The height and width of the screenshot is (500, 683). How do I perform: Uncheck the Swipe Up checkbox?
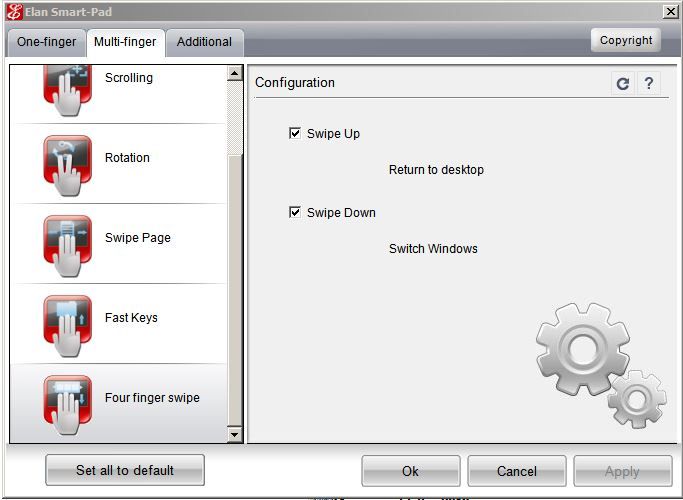(x=295, y=133)
